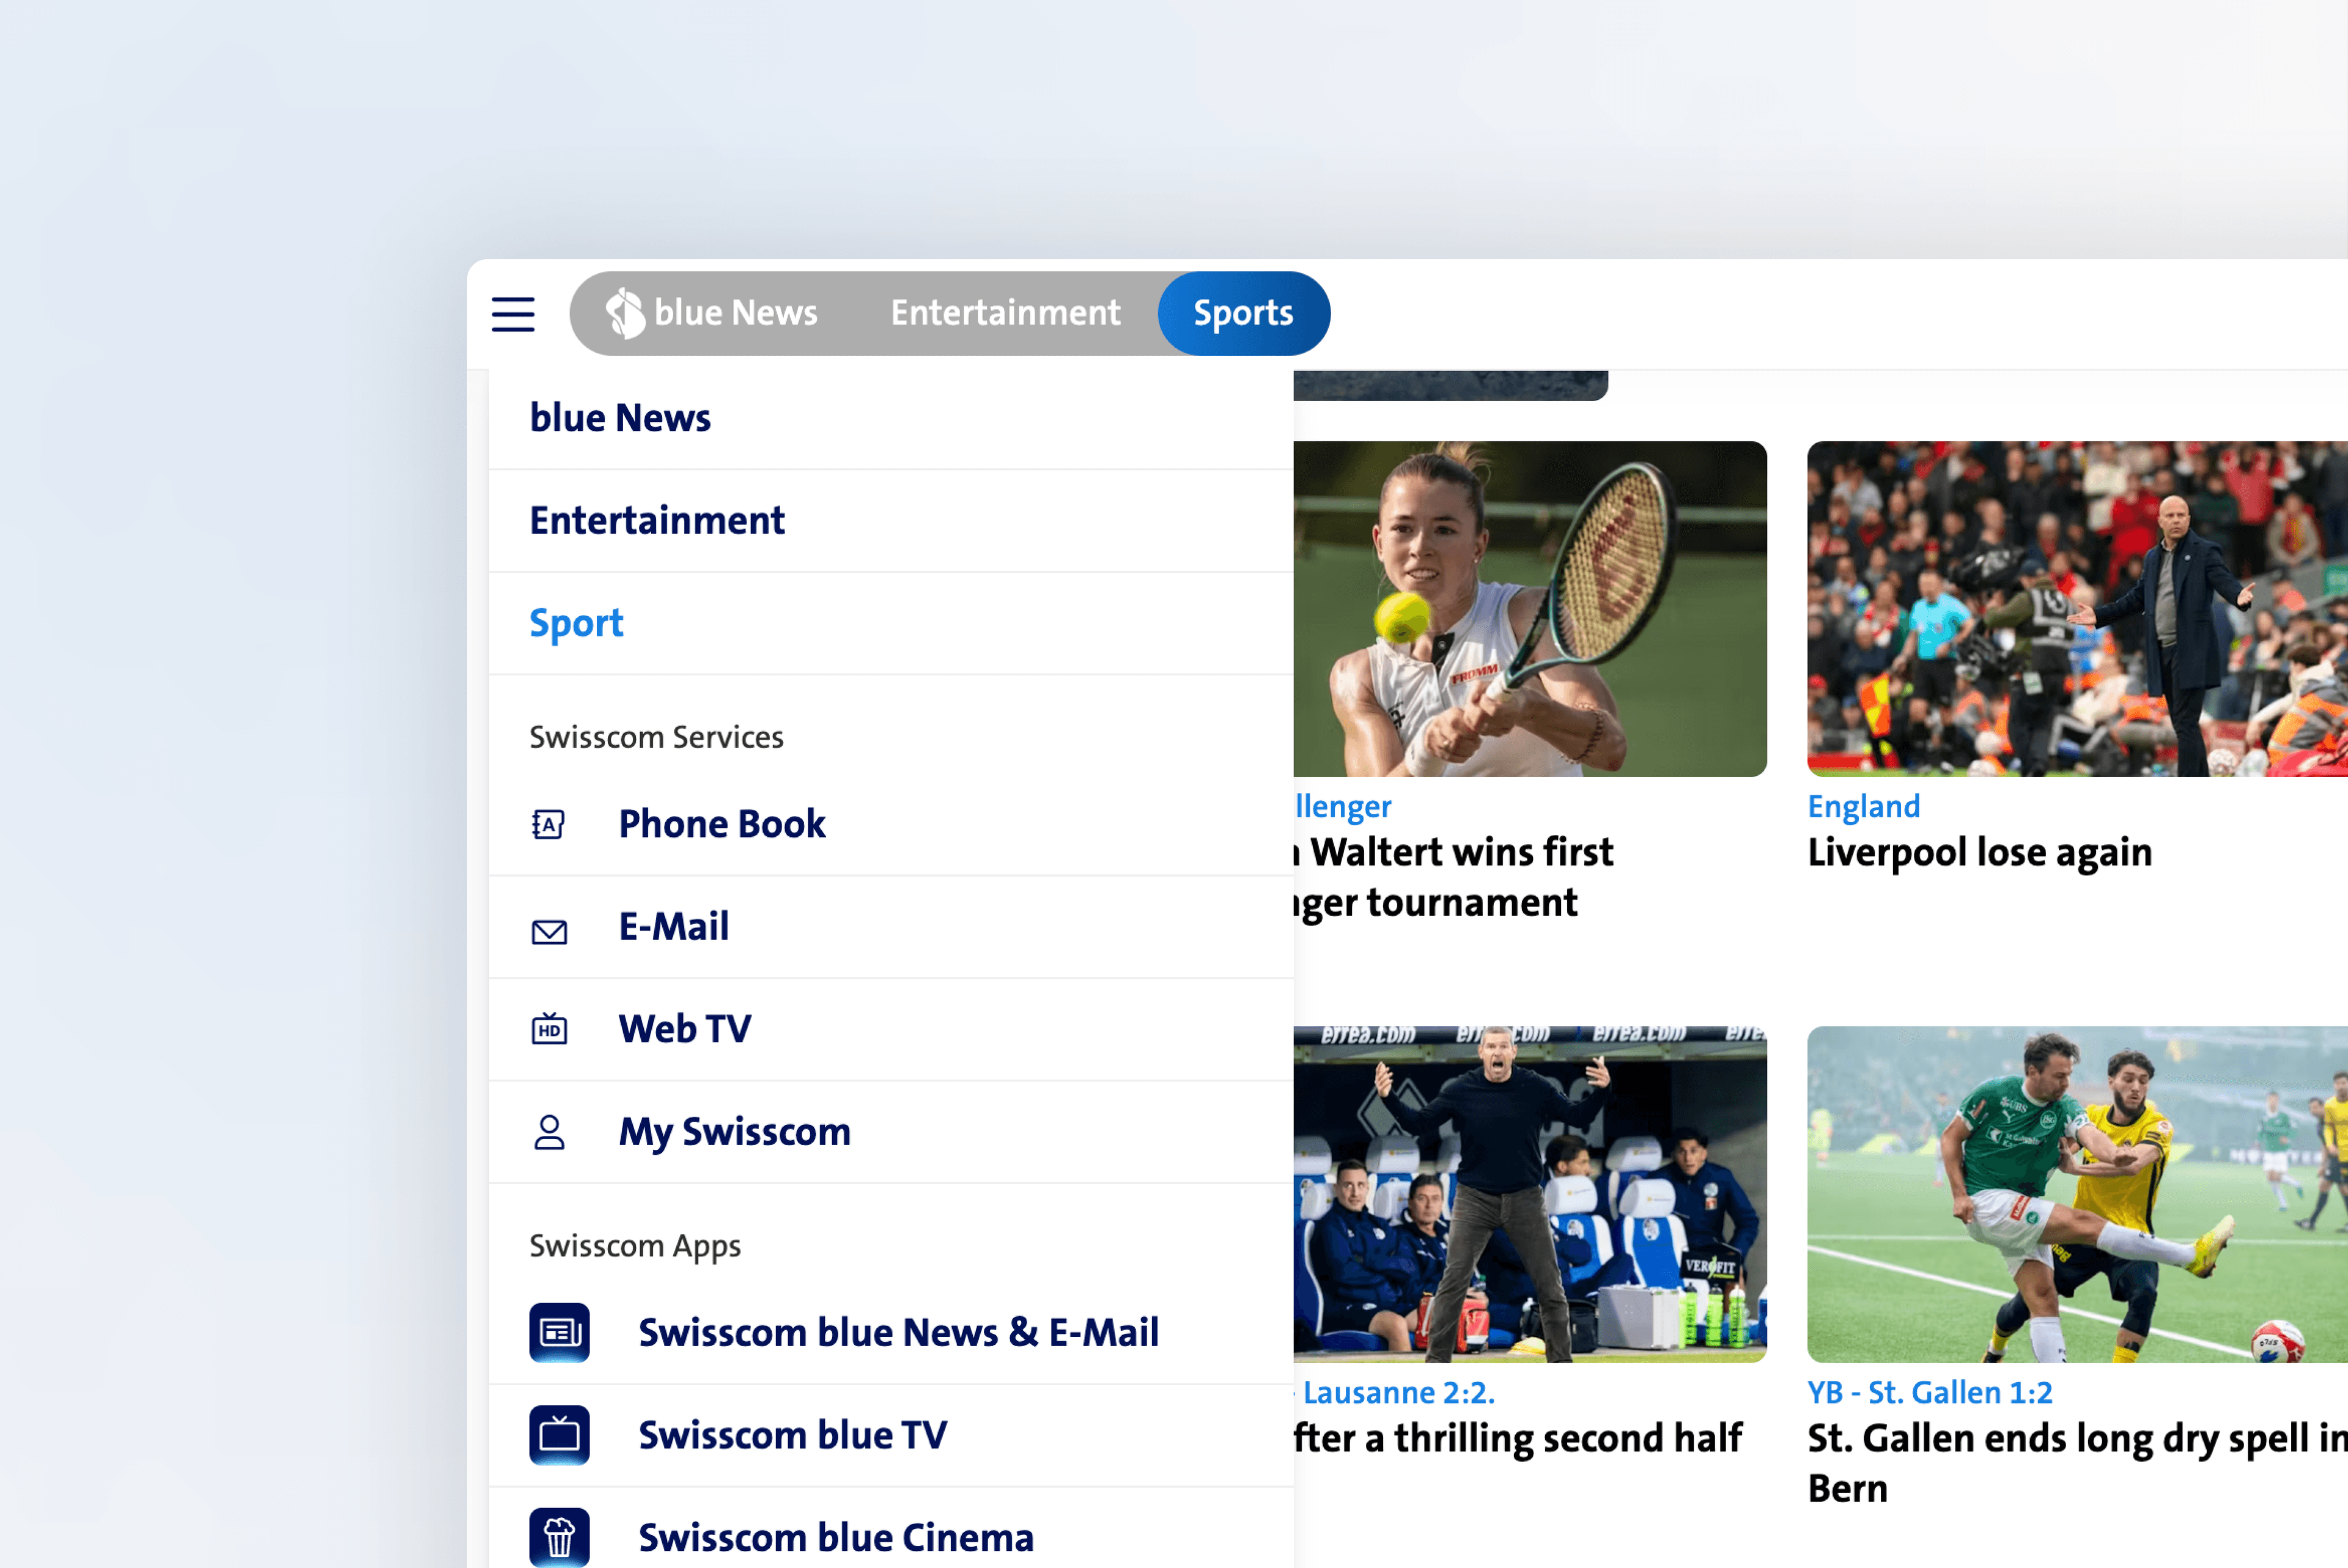The width and height of the screenshot is (2348, 1568).
Task: Open the YB vs St. Gallen match photo
Action: (2078, 1194)
